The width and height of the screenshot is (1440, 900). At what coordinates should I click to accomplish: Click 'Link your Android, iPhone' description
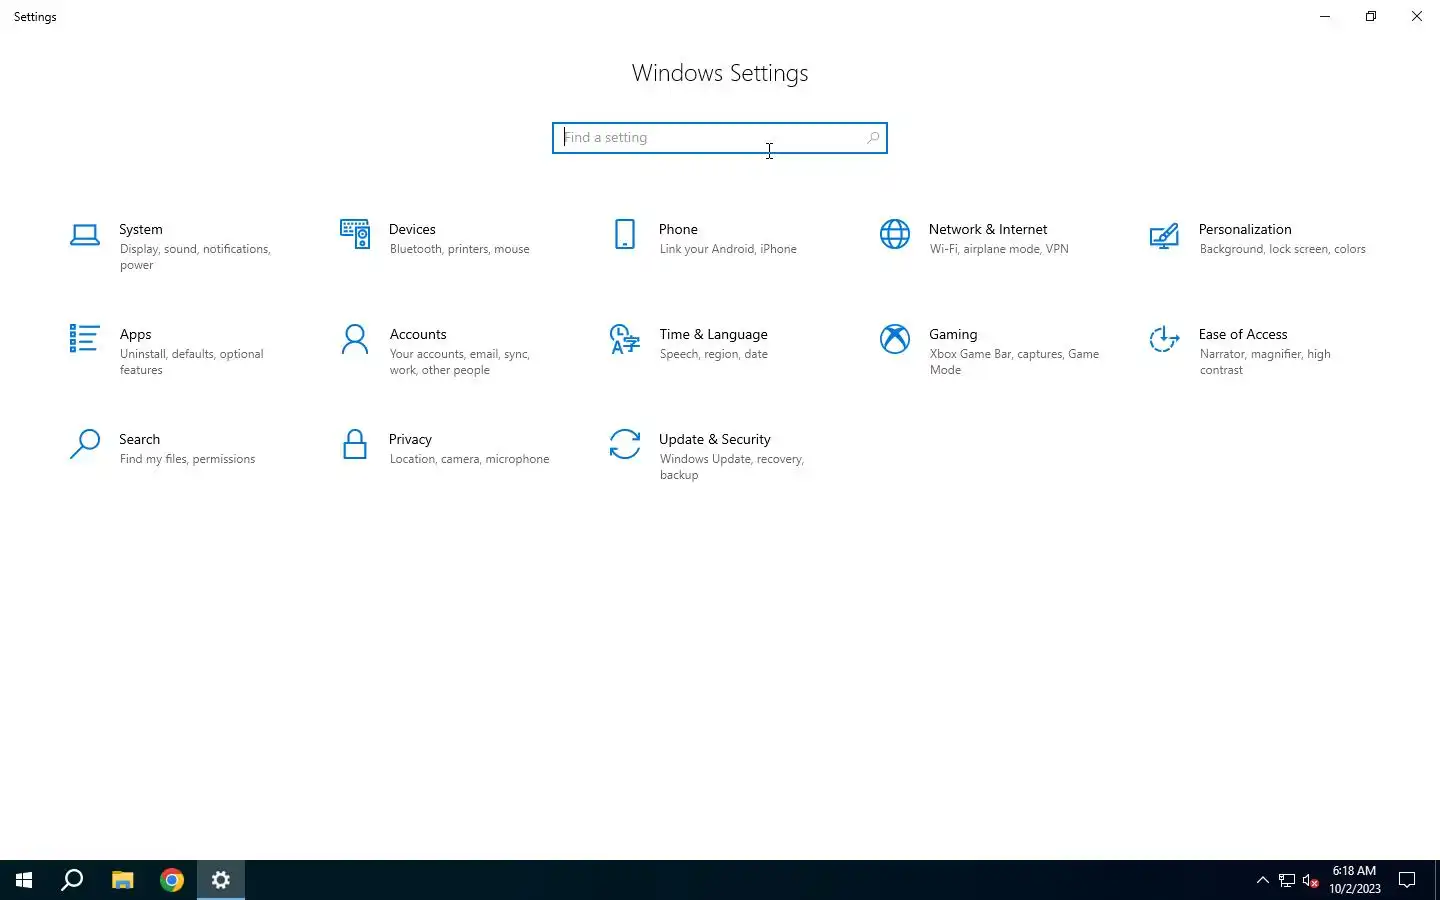(x=728, y=249)
